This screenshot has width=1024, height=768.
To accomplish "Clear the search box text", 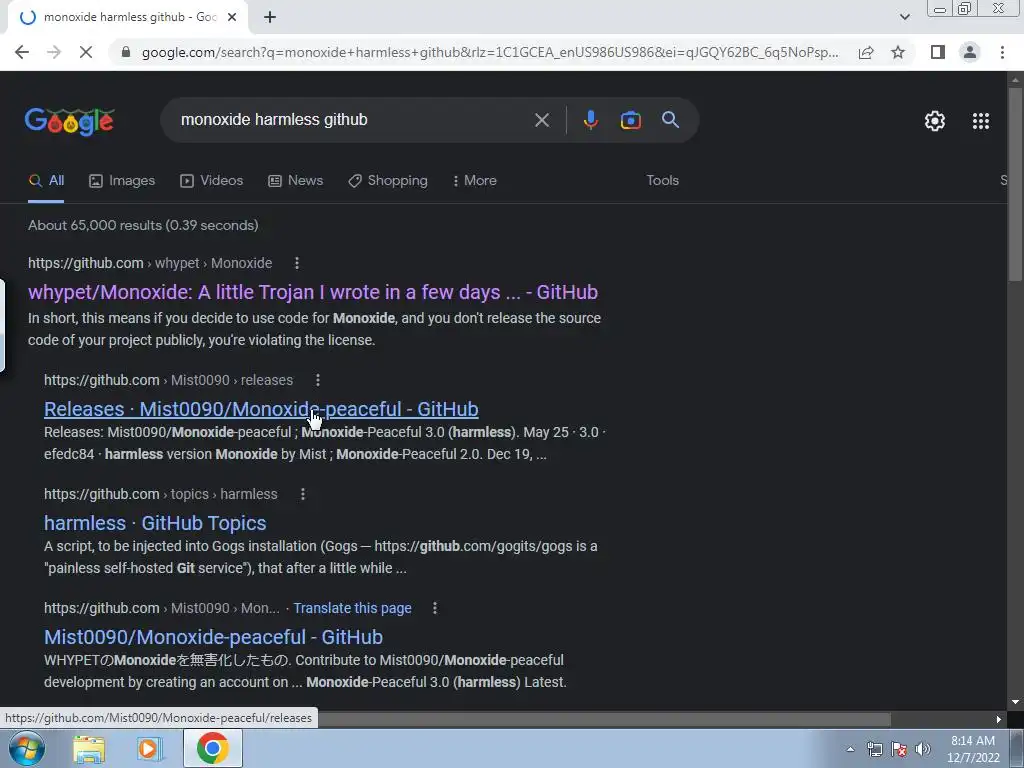I will [541, 120].
